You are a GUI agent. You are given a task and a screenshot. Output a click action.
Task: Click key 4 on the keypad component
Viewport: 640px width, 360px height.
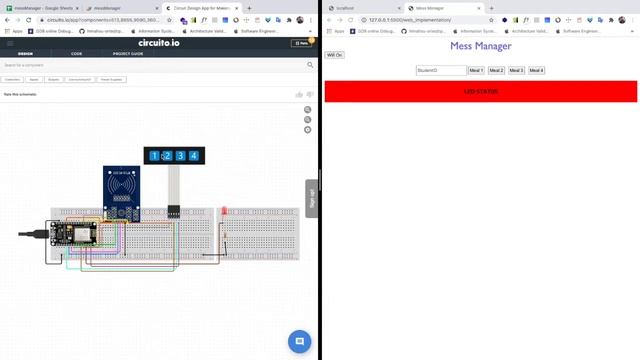point(193,156)
